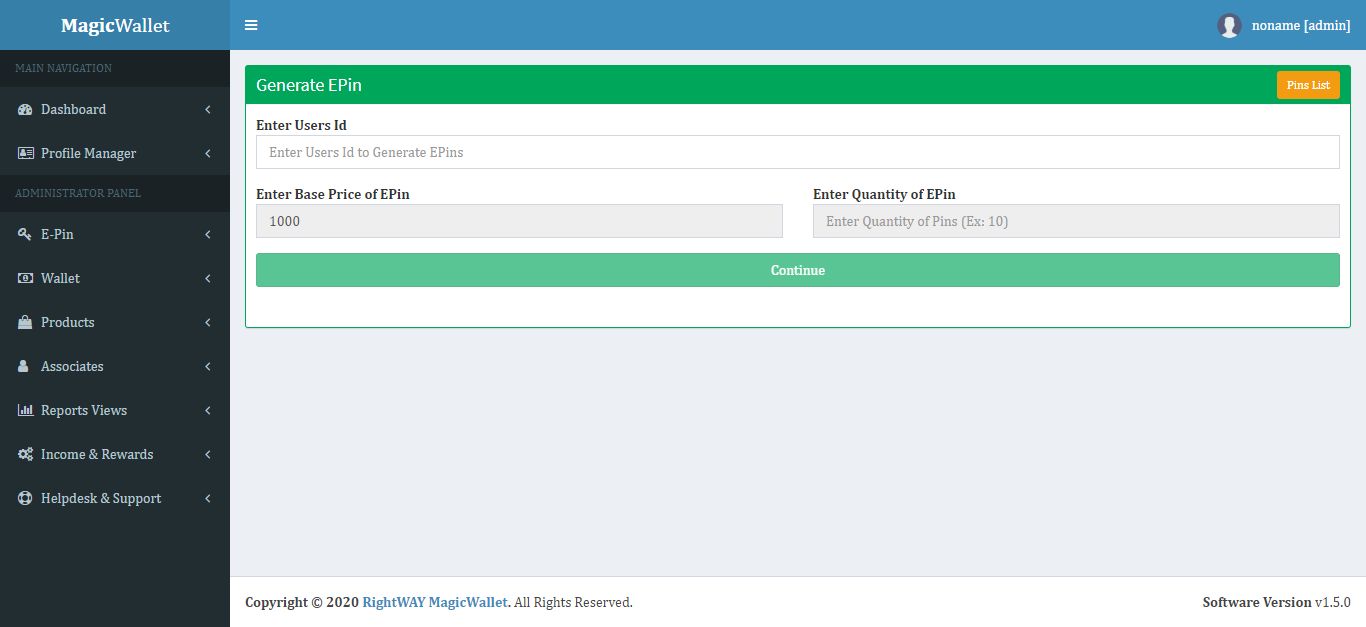Image resolution: width=1366 pixels, height=627 pixels.
Task: Click the Income & Rewards gears icon
Action: (25, 454)
